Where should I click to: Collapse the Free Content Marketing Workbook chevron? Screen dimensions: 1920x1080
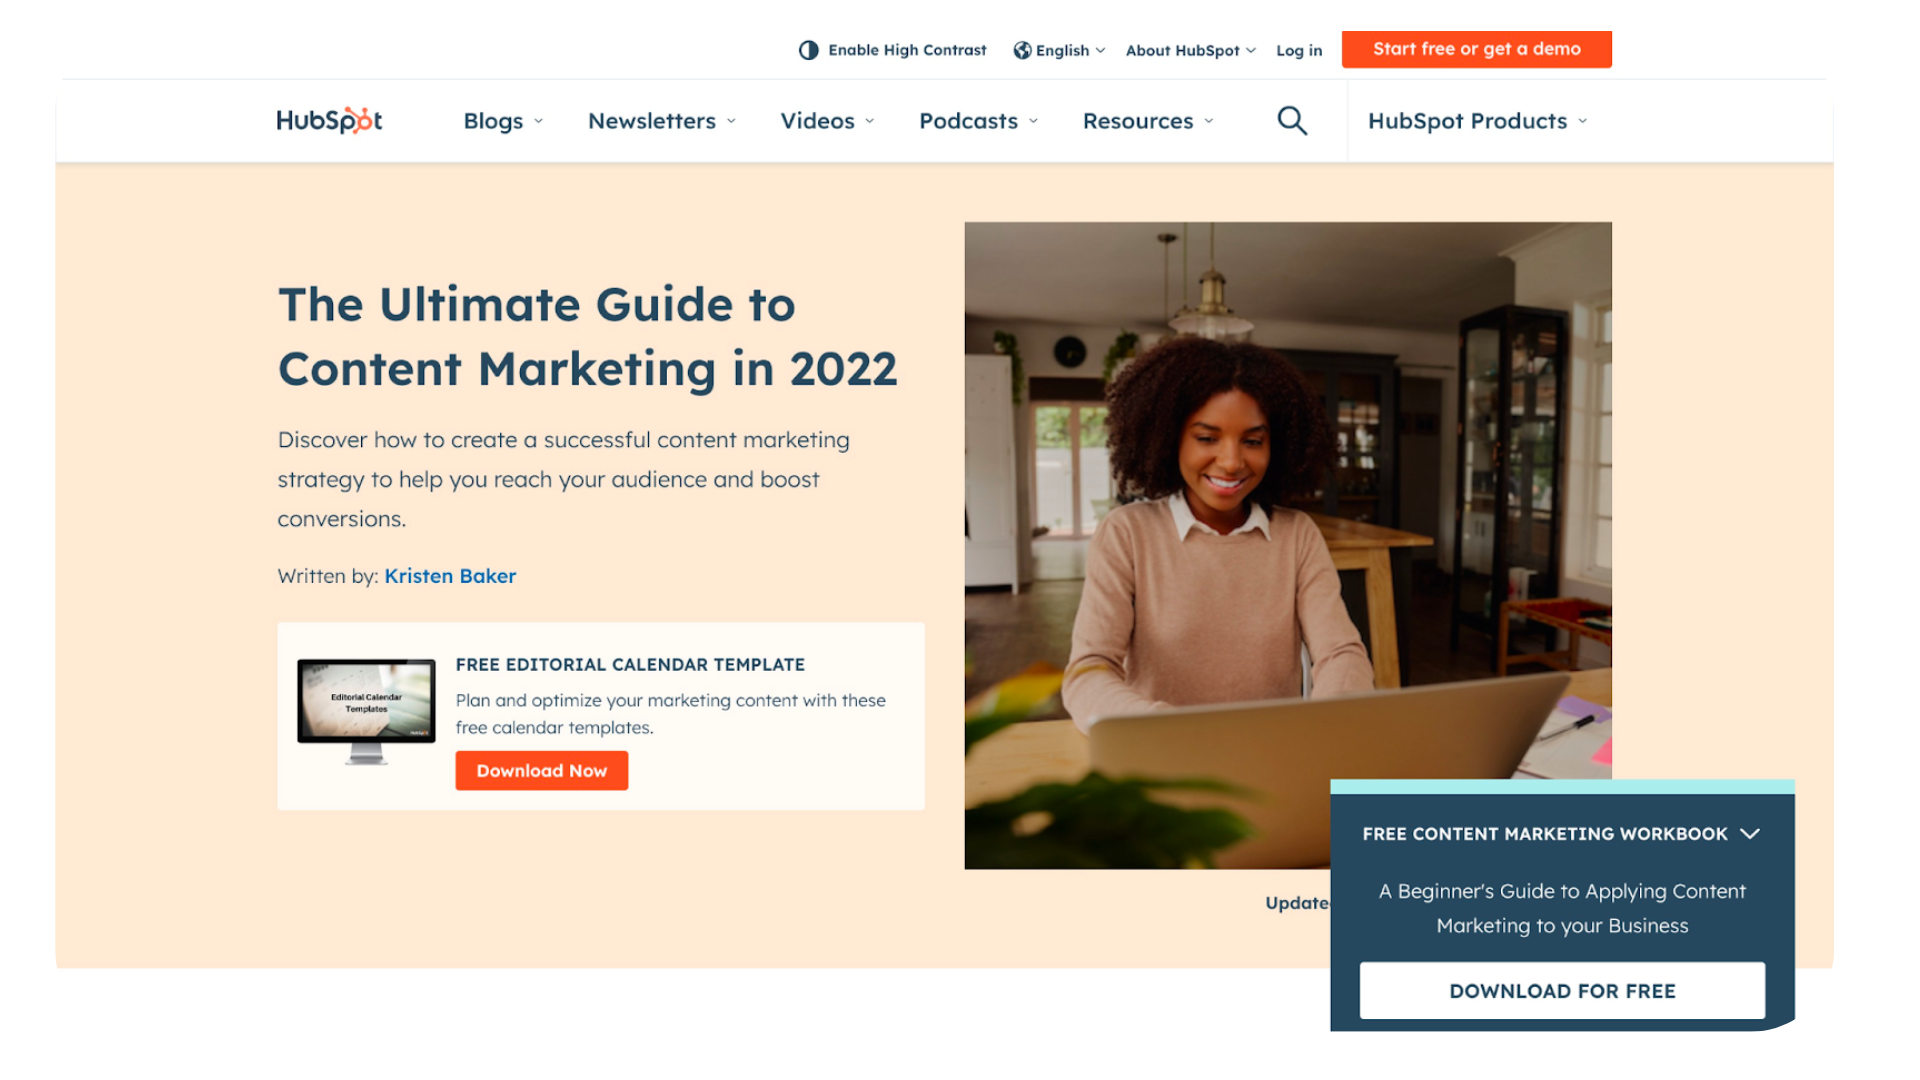(x=1749, y=834)
